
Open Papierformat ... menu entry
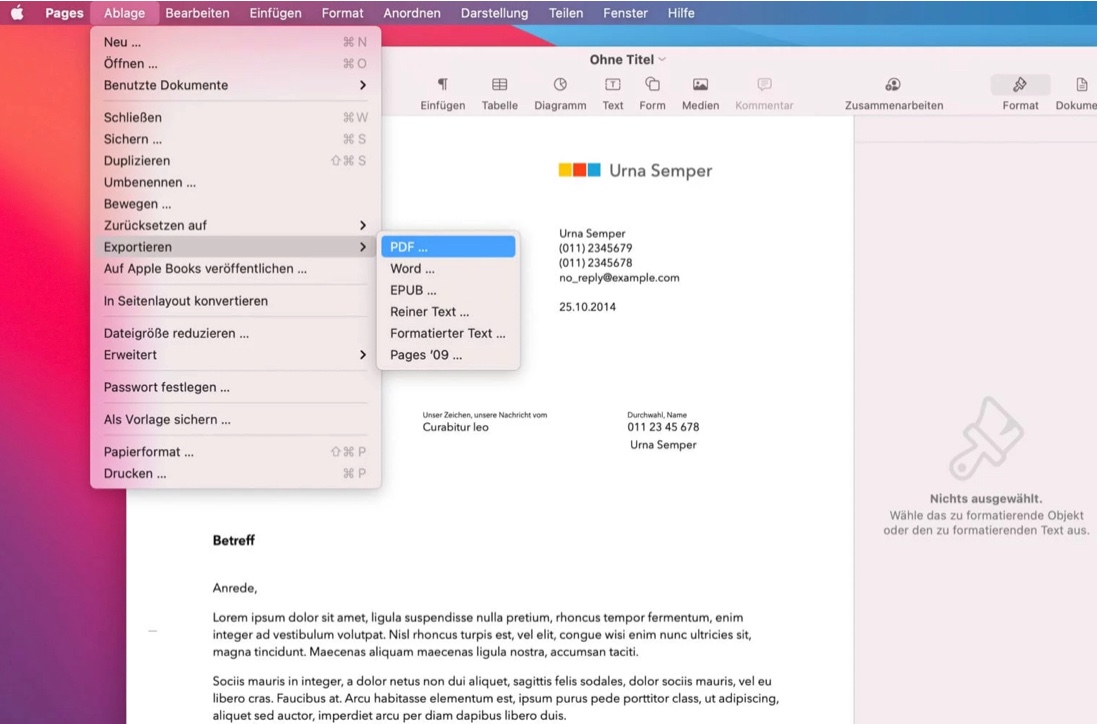235,452
